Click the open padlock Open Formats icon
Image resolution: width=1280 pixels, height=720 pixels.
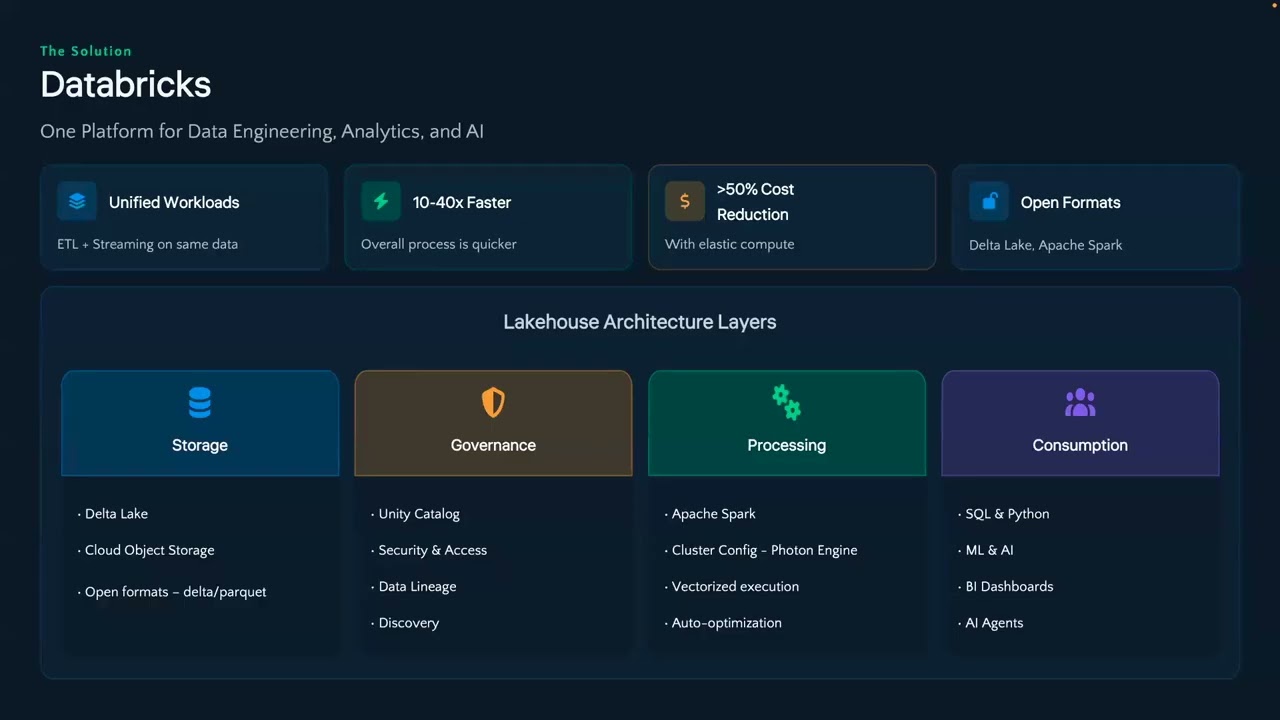coord(989,201)
